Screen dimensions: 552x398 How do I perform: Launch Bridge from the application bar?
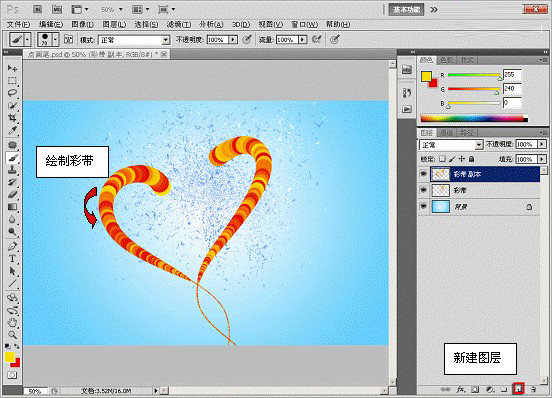[38, 10]
